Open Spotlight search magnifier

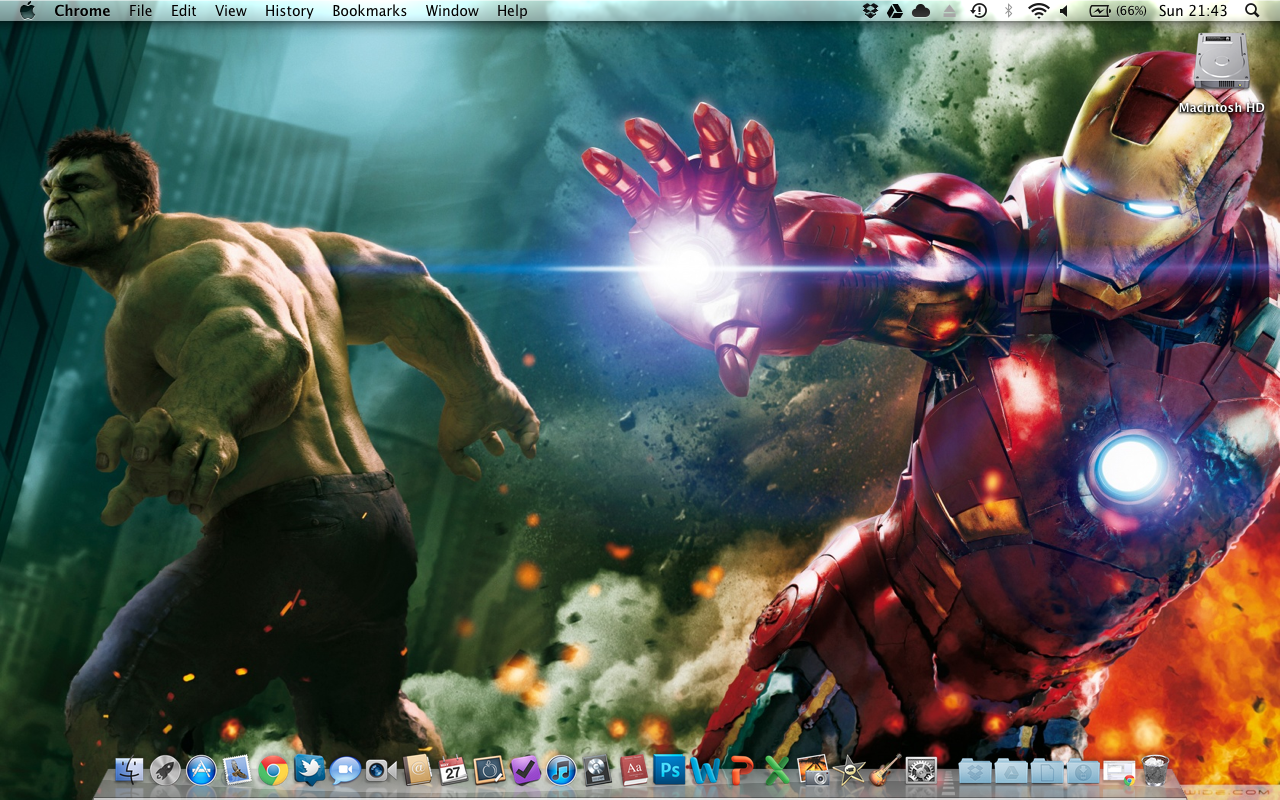pyautogui.click(x=1252, y=11)
